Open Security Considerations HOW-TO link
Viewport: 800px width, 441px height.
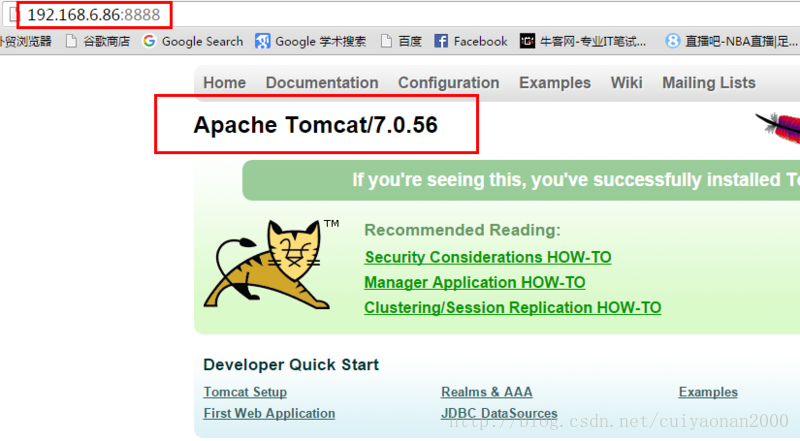pos(488,257)
